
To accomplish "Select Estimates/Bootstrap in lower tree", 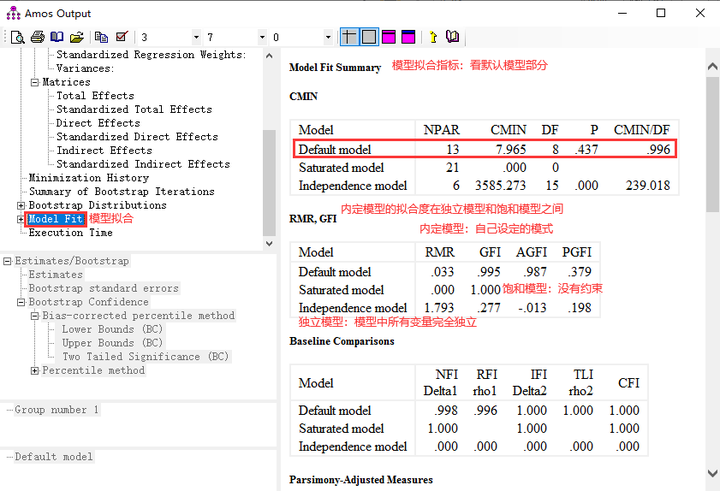I will coord(72,261).
